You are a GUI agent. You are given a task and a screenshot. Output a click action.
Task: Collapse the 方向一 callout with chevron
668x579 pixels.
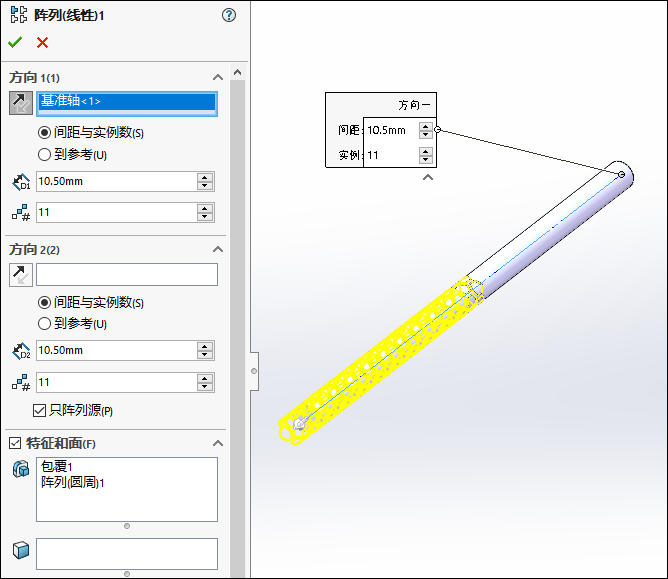point(428,177)
